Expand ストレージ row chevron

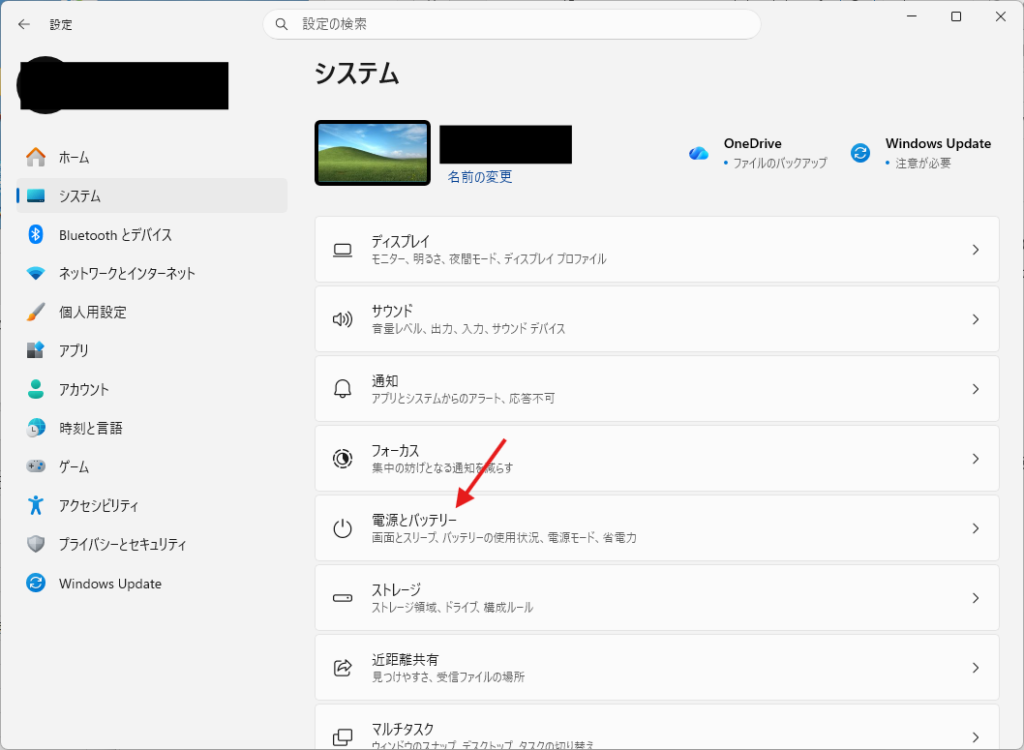976,598
